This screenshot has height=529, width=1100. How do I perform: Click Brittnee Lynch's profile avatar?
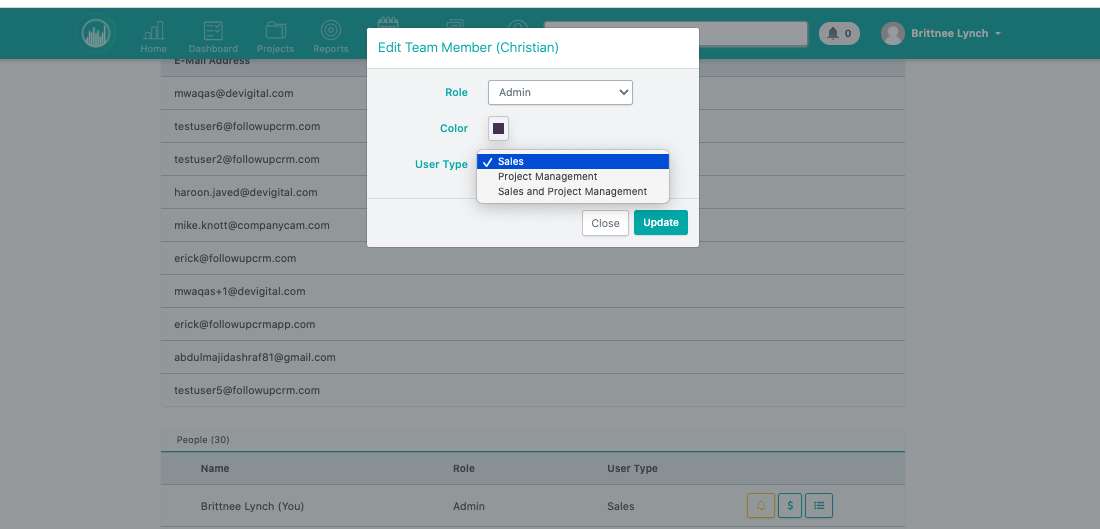892,34
